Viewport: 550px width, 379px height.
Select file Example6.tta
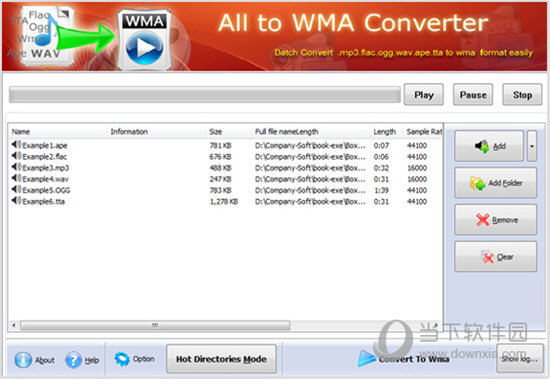(x=43, y=201)
